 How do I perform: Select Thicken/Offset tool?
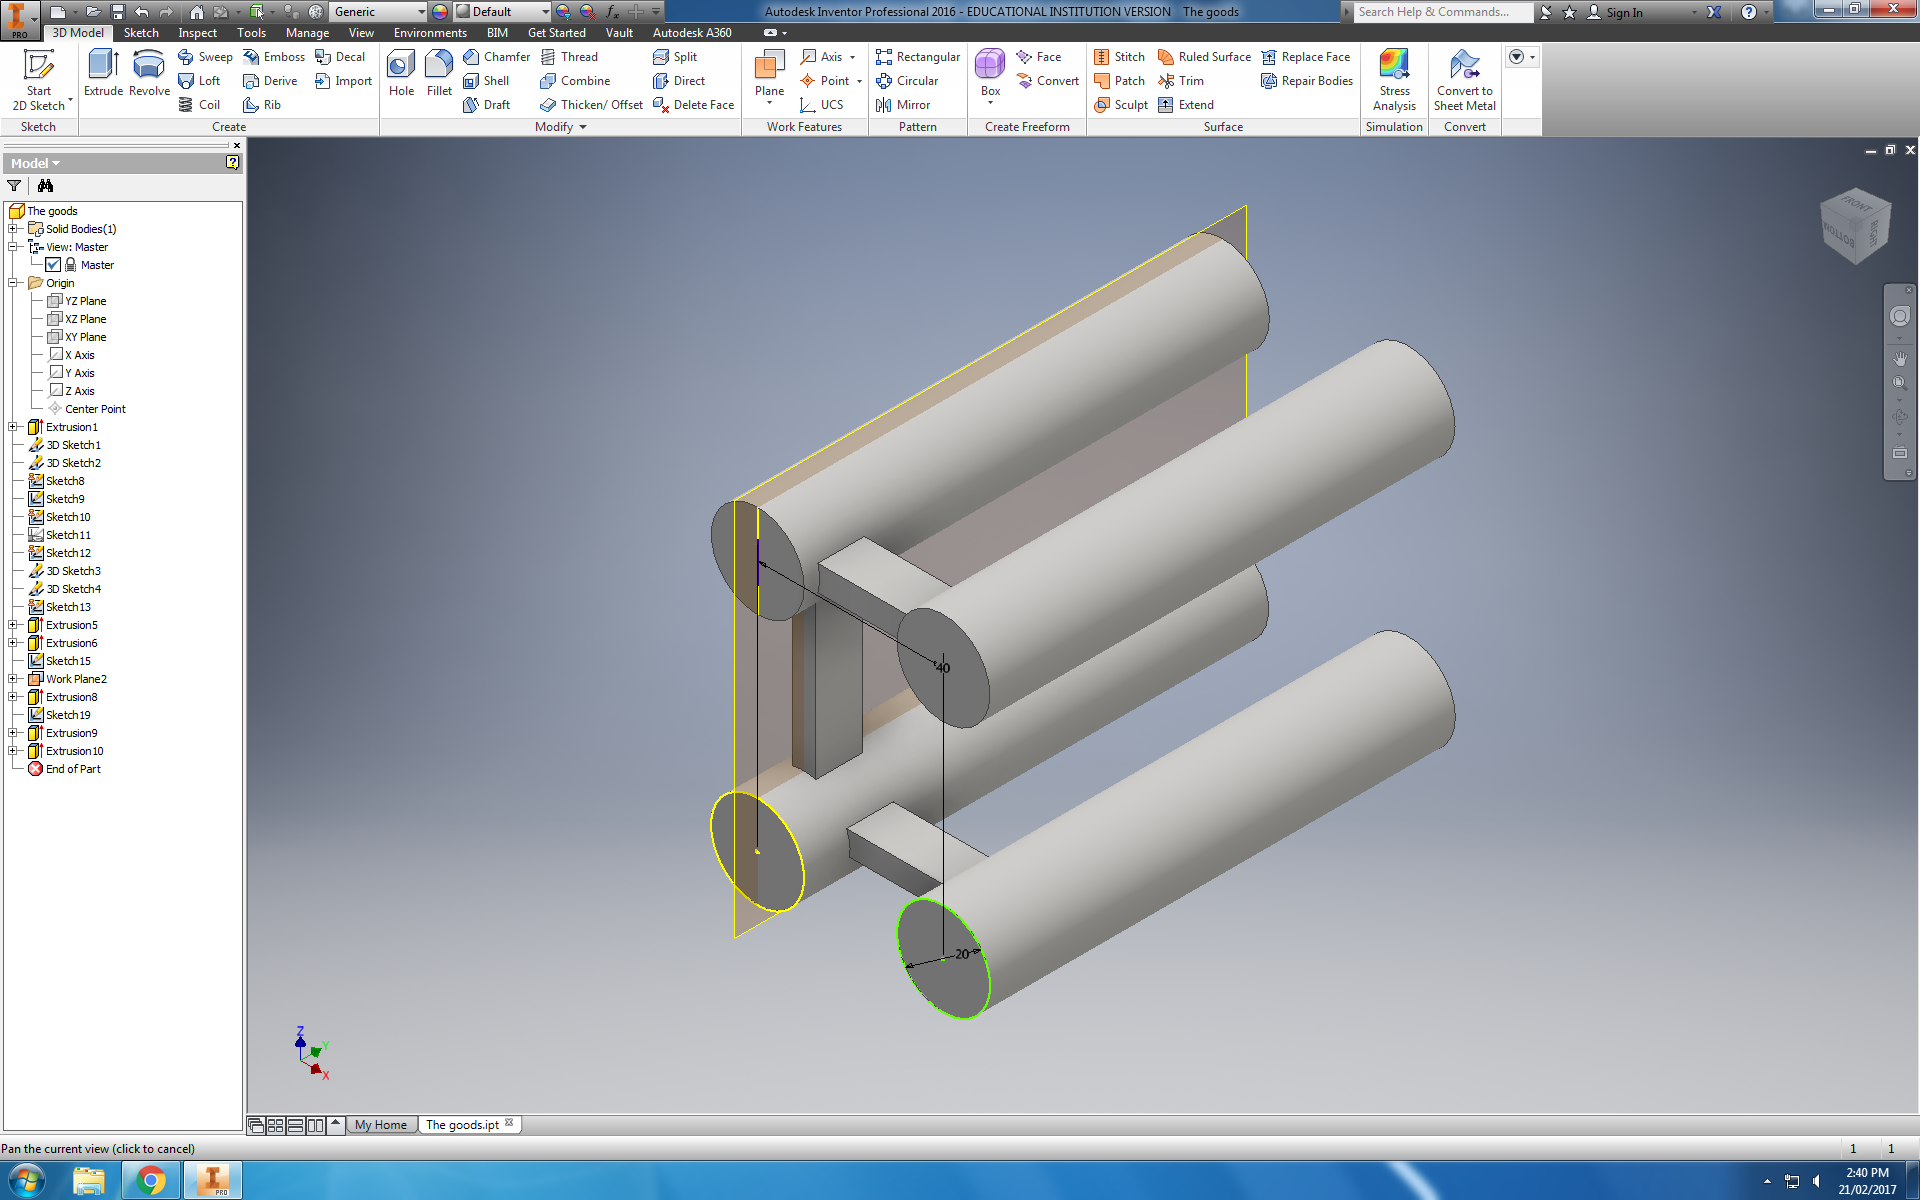click(591, 105)
